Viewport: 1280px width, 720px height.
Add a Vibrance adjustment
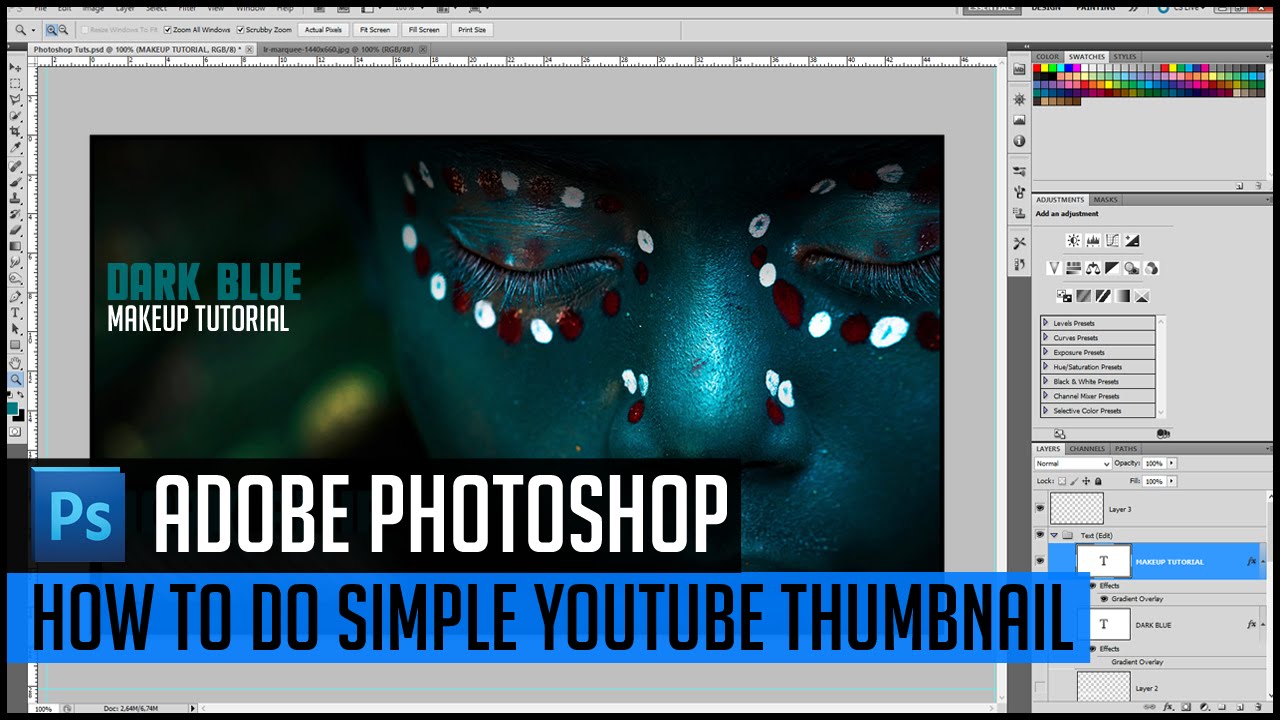(1054, 268)
